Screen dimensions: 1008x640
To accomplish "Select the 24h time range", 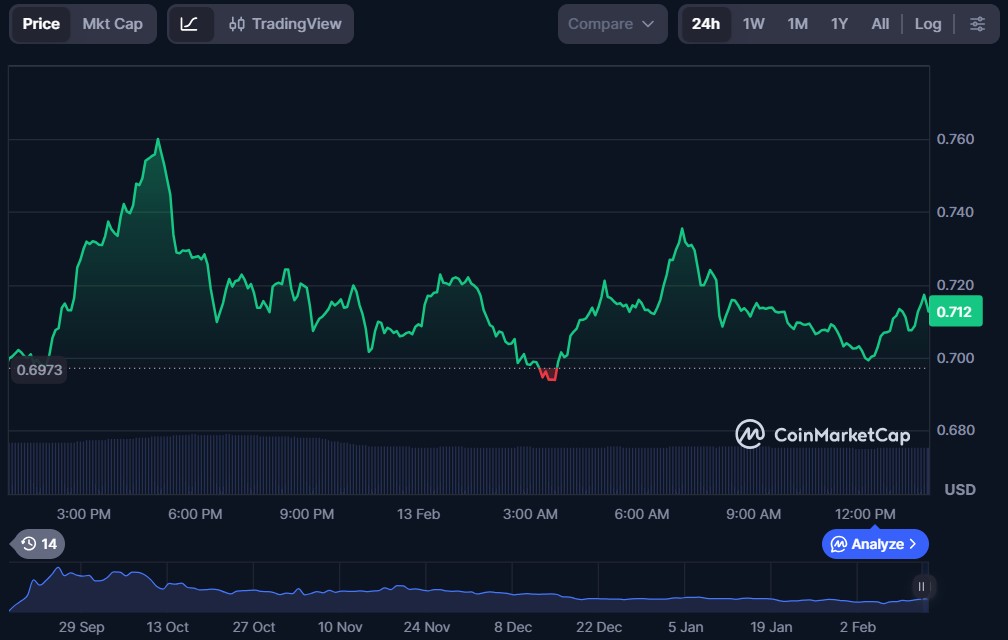I will (705, 24).
